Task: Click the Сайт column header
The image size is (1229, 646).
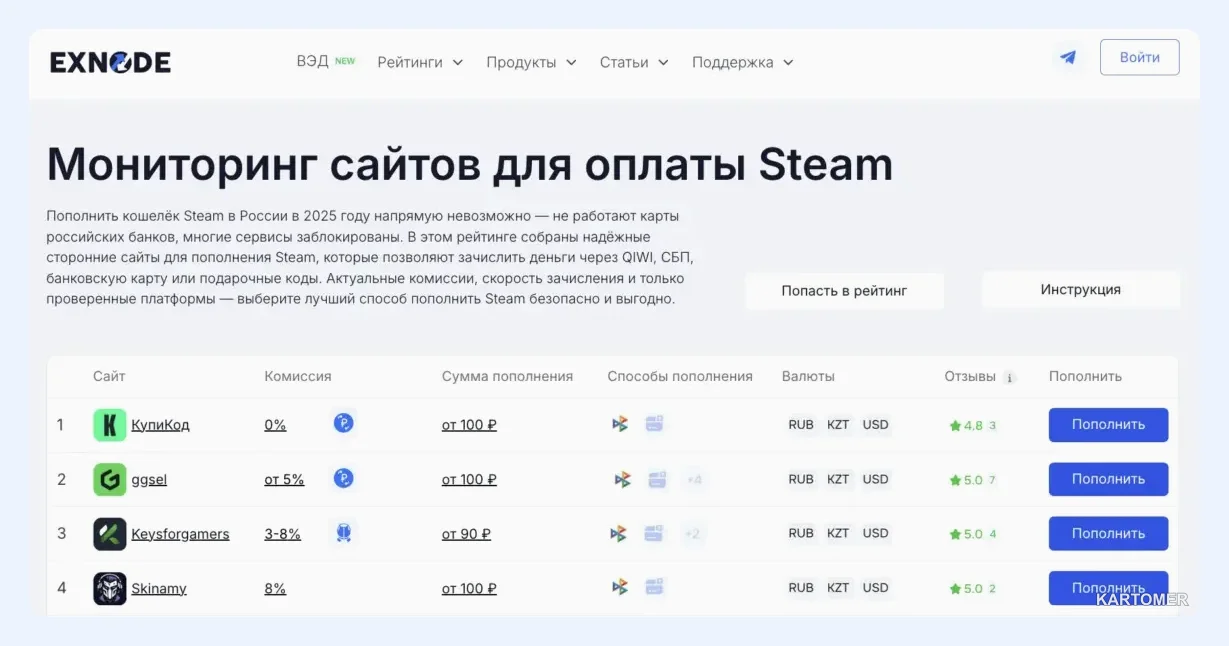Action: (109, 377)
